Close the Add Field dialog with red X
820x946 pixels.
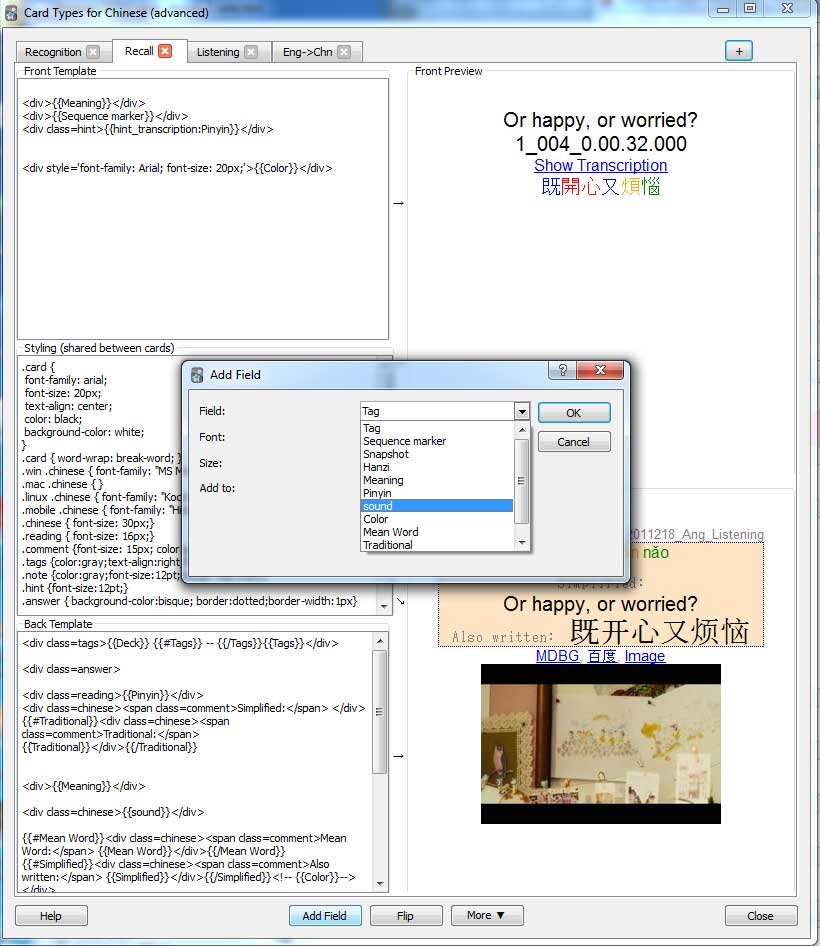[601, 371]
